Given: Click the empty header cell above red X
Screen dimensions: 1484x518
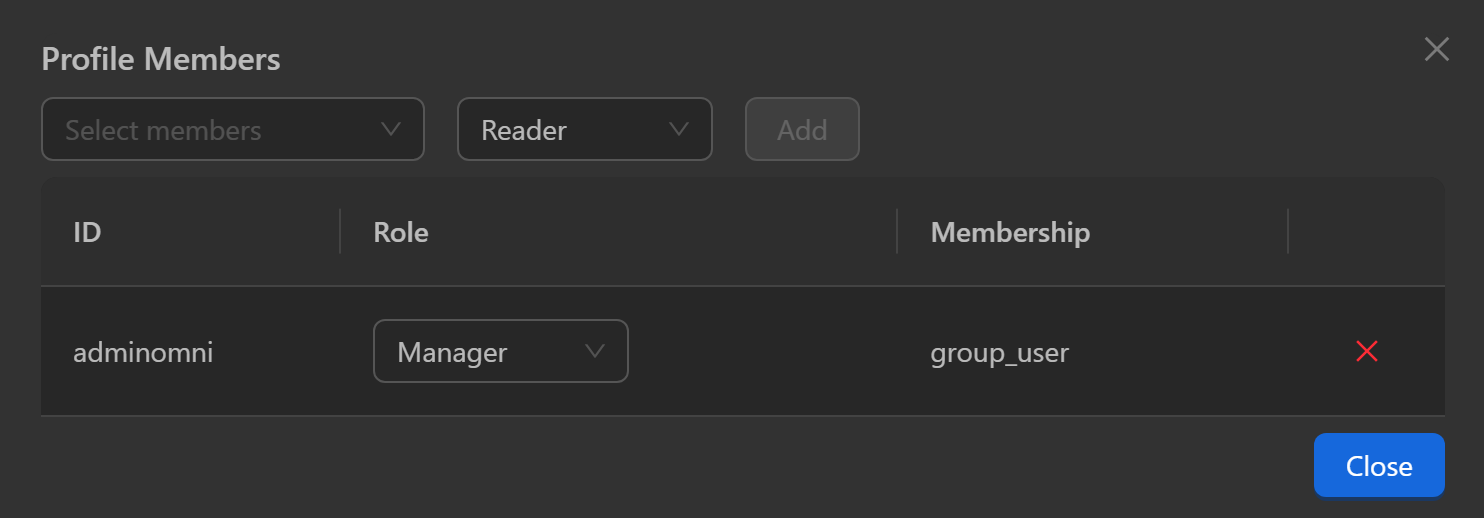Looking at the screenshot, I should (1366, 232).
